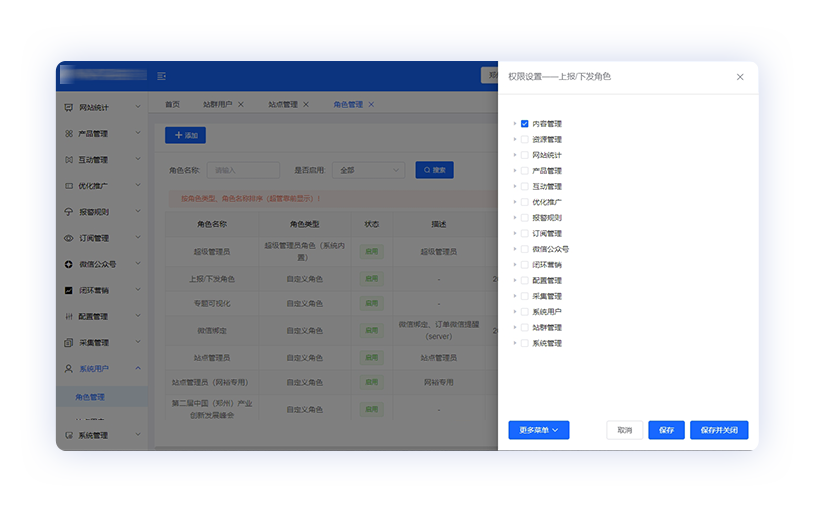This screenshot has width=820, height=510.
Task: Expand the 网站统计 sidebar chevron
Action: (x=138, y=107)
